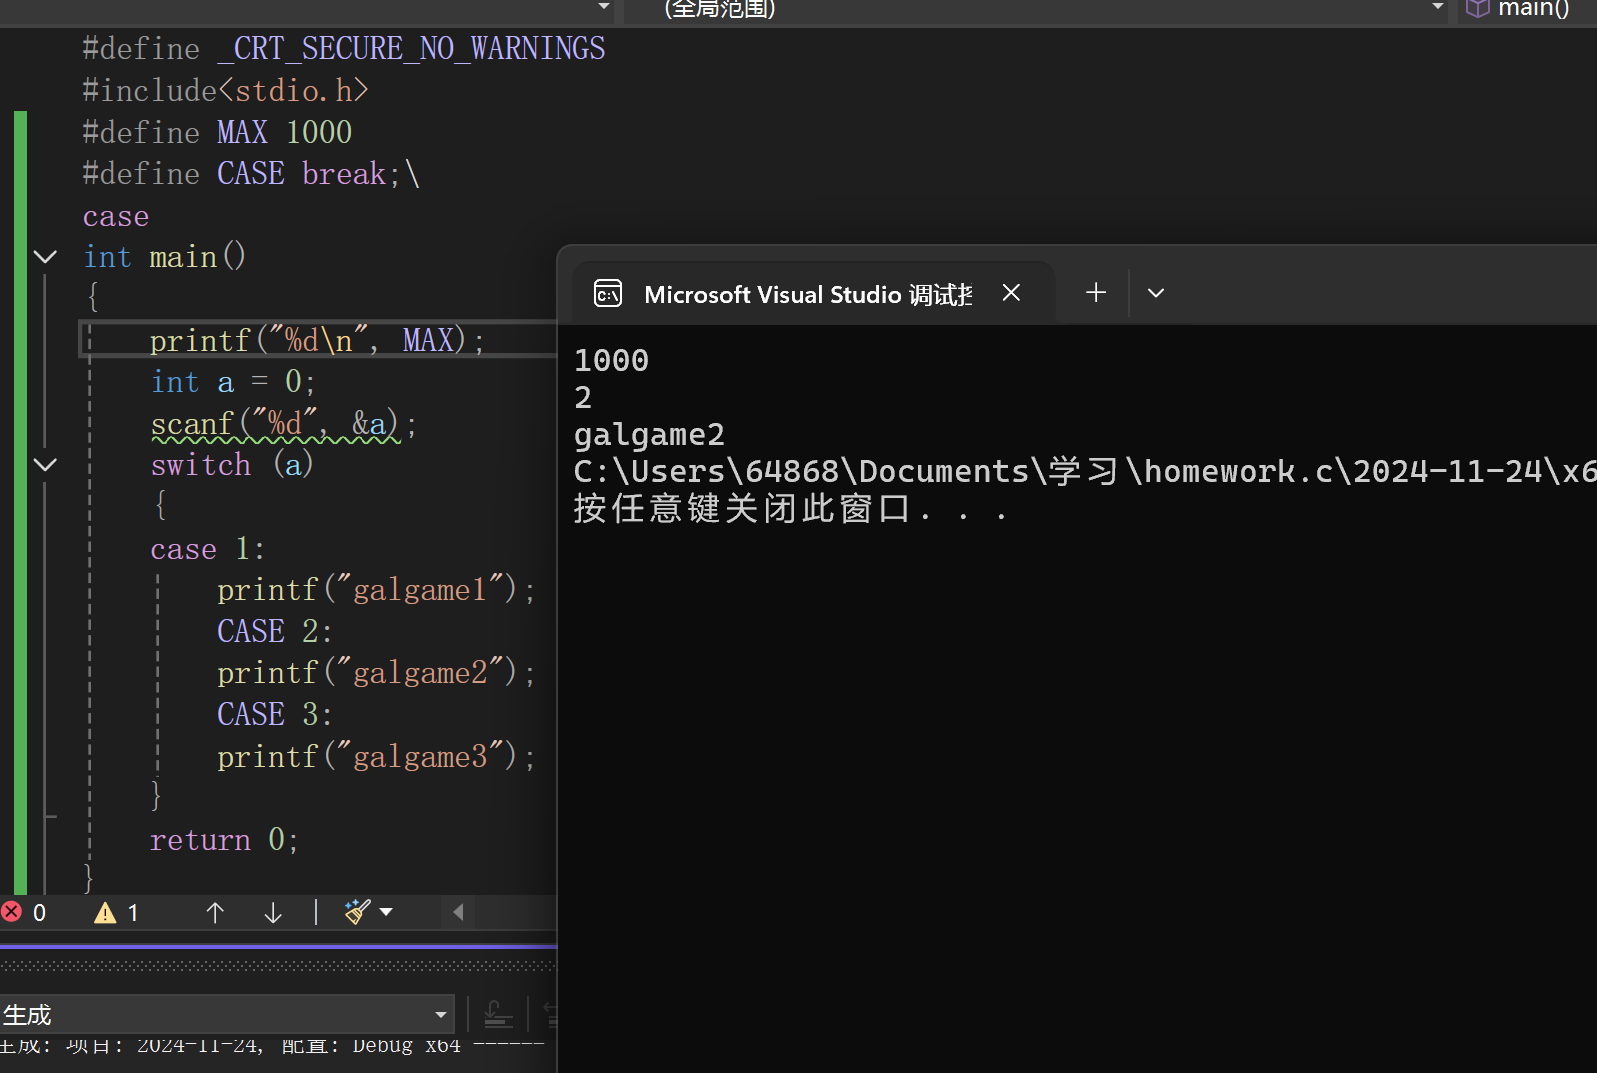
Task: Click the '#define CASE break;\' line
Action: tap(251, 174)
